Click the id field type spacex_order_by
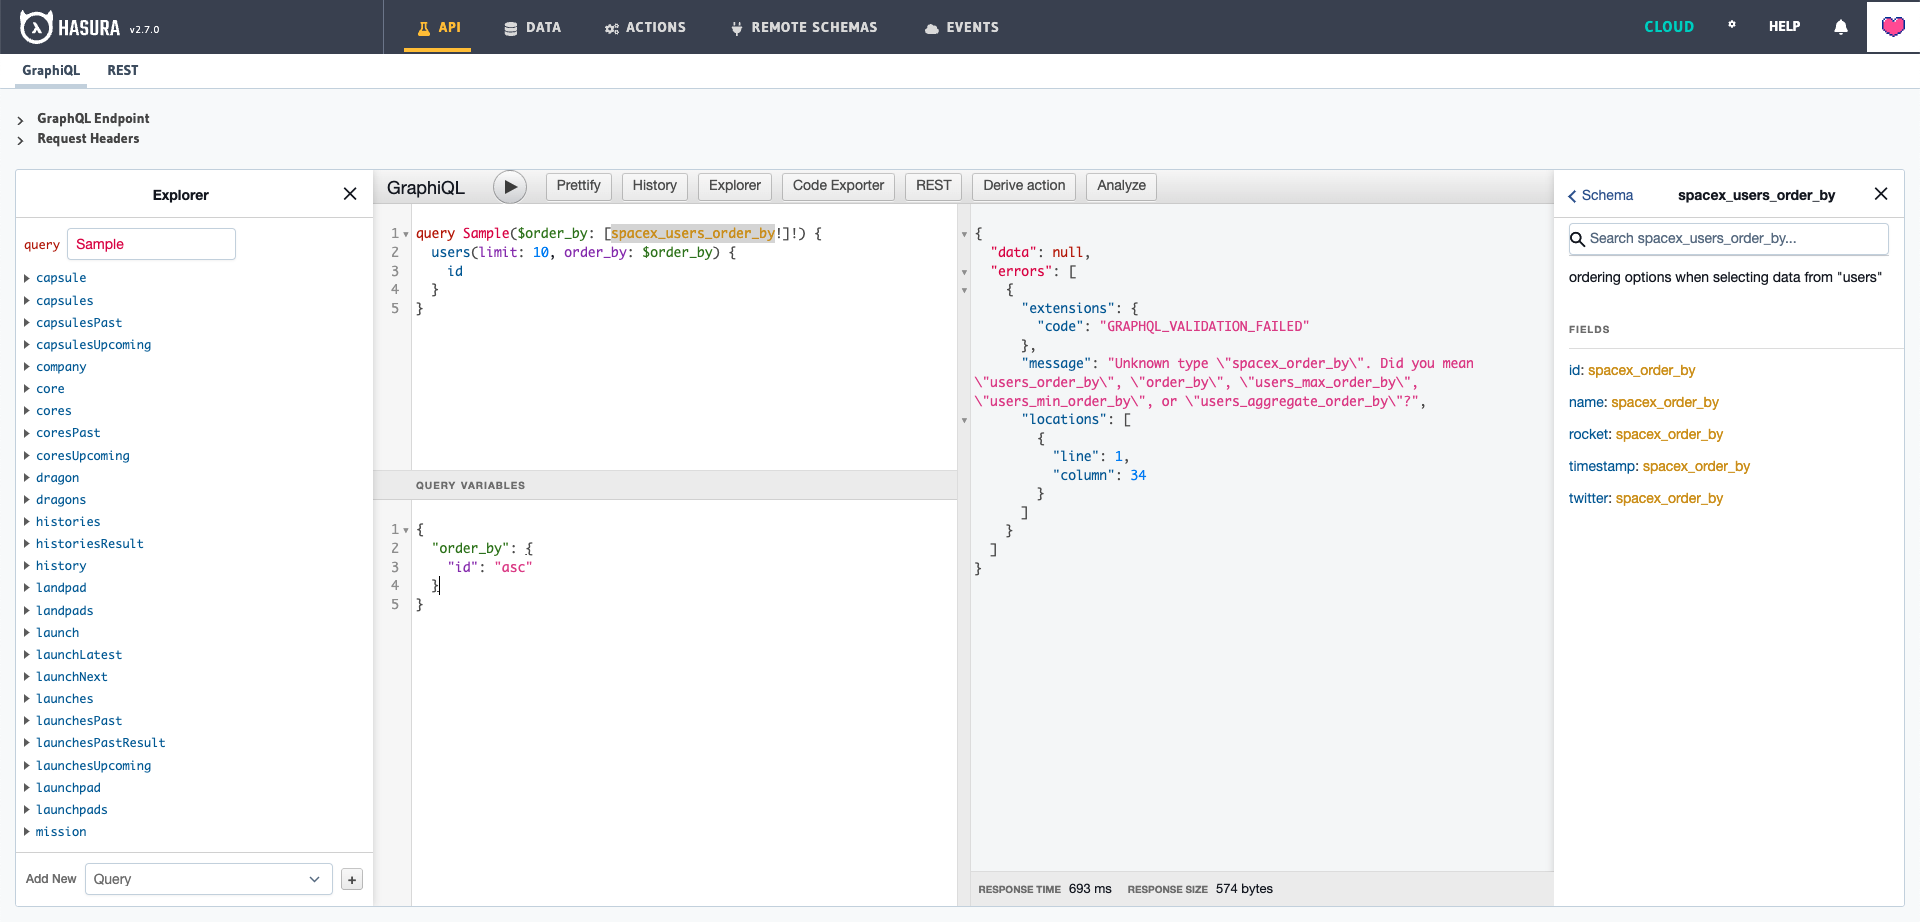Viewport: 1920px width, 922px height. [x=1642, y=370]
